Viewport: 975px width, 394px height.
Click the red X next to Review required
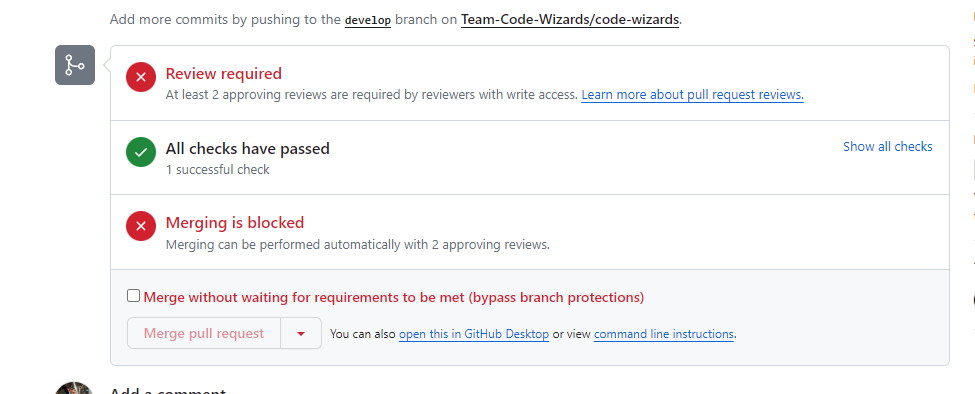click(x=141, y=77)
